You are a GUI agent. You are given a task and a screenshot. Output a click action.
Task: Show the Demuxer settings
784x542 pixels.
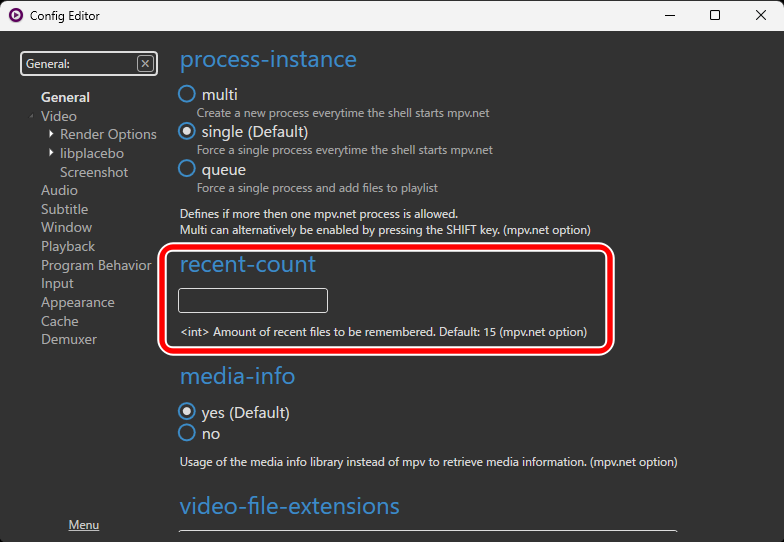pos(69,340)
